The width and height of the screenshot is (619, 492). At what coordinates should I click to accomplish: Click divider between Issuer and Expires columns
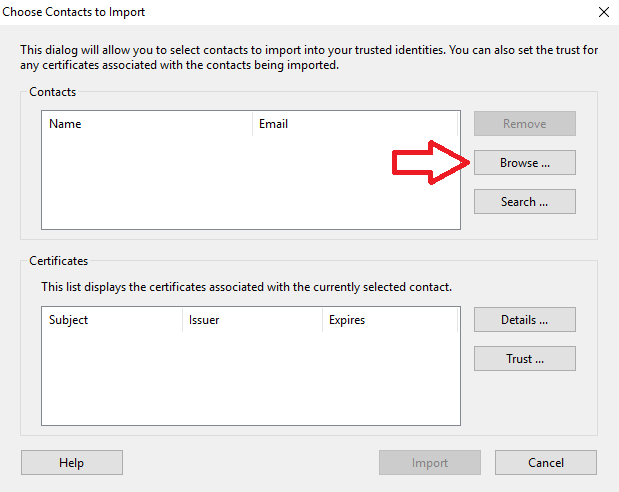tap(322, 320)
